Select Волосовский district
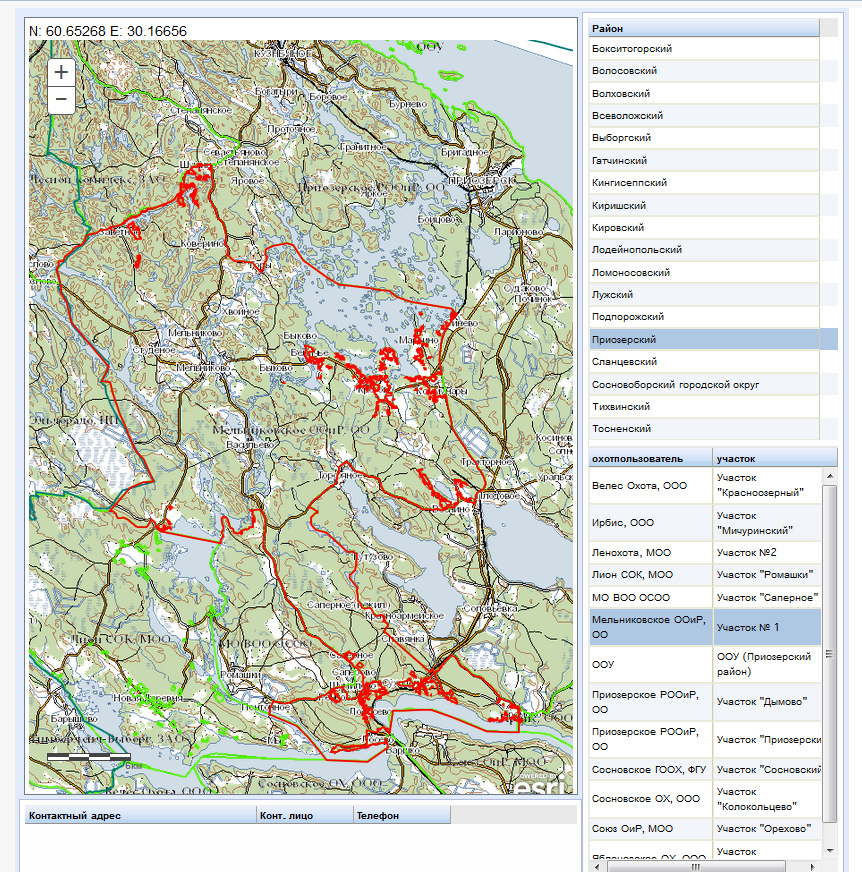This screenshot has height=872, width=862. pos(704,71)
